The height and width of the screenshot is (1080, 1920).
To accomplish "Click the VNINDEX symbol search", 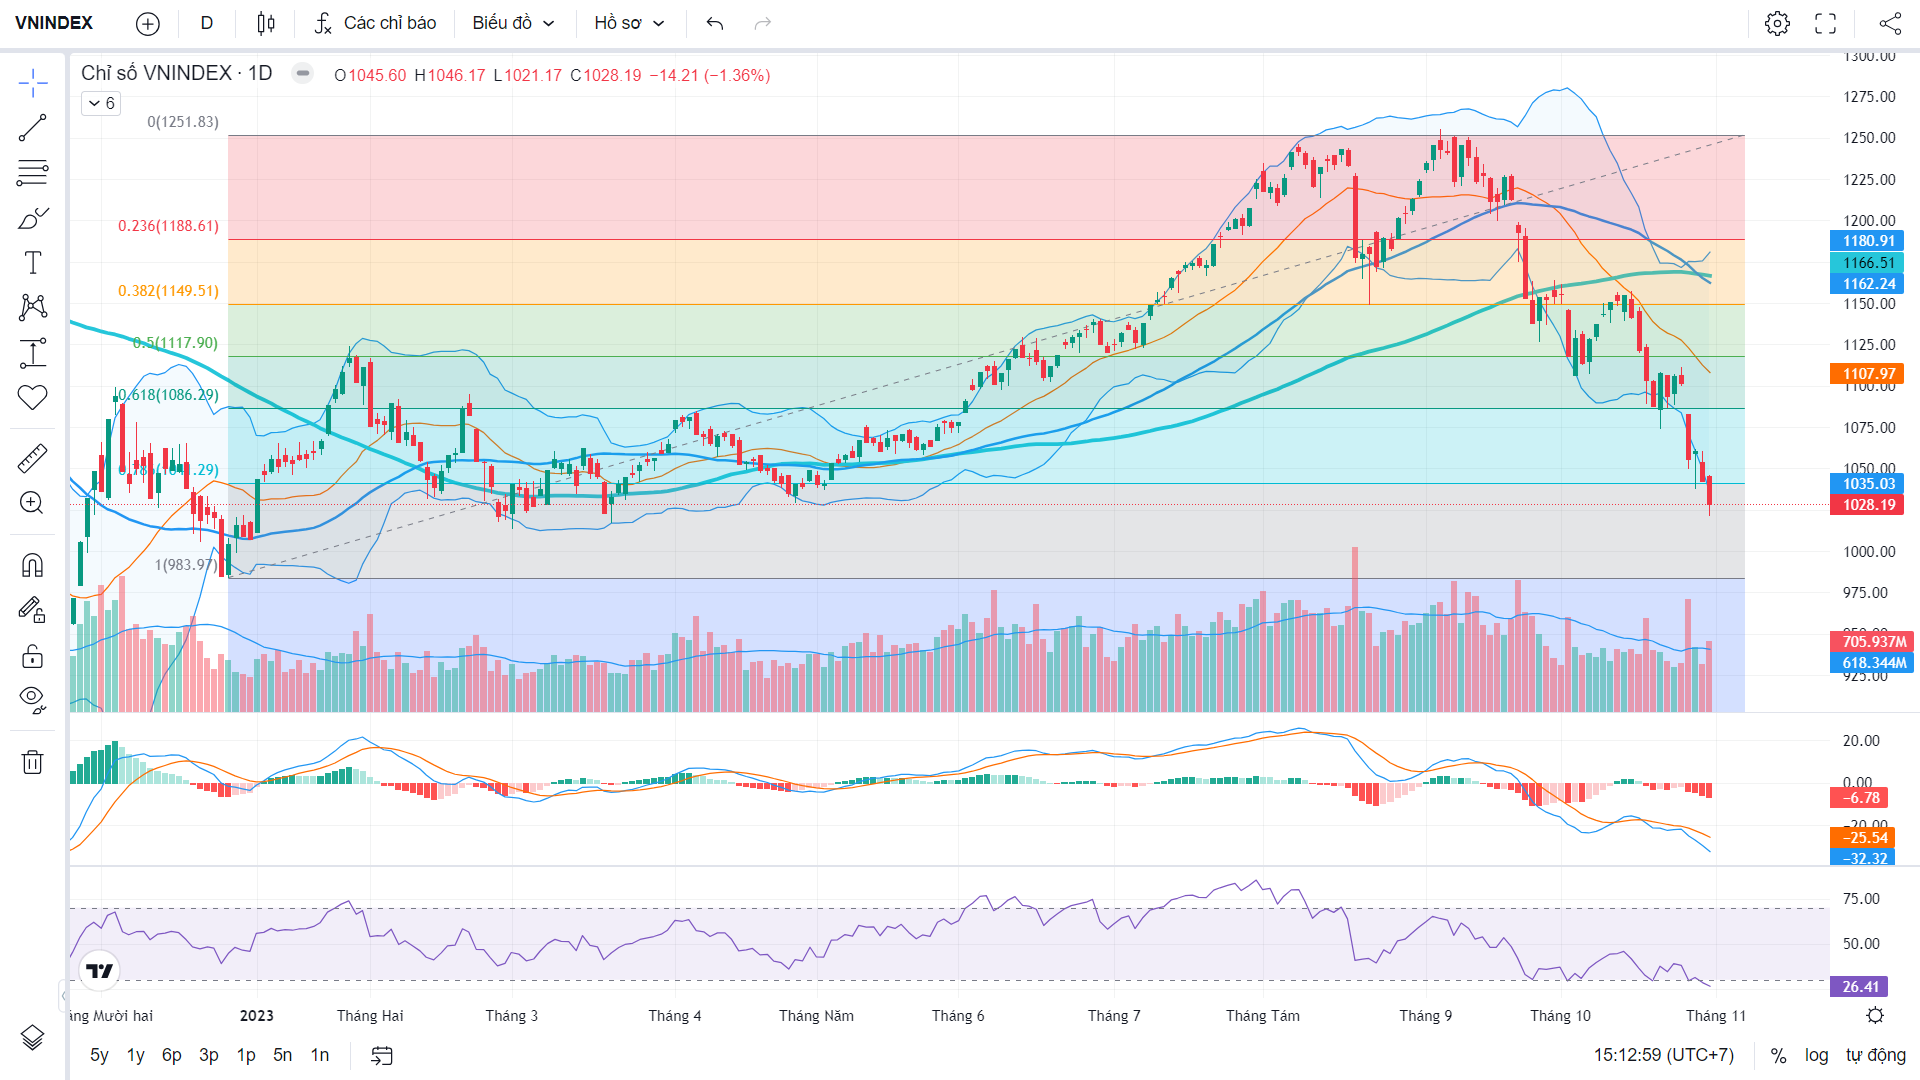I will 54,23.
